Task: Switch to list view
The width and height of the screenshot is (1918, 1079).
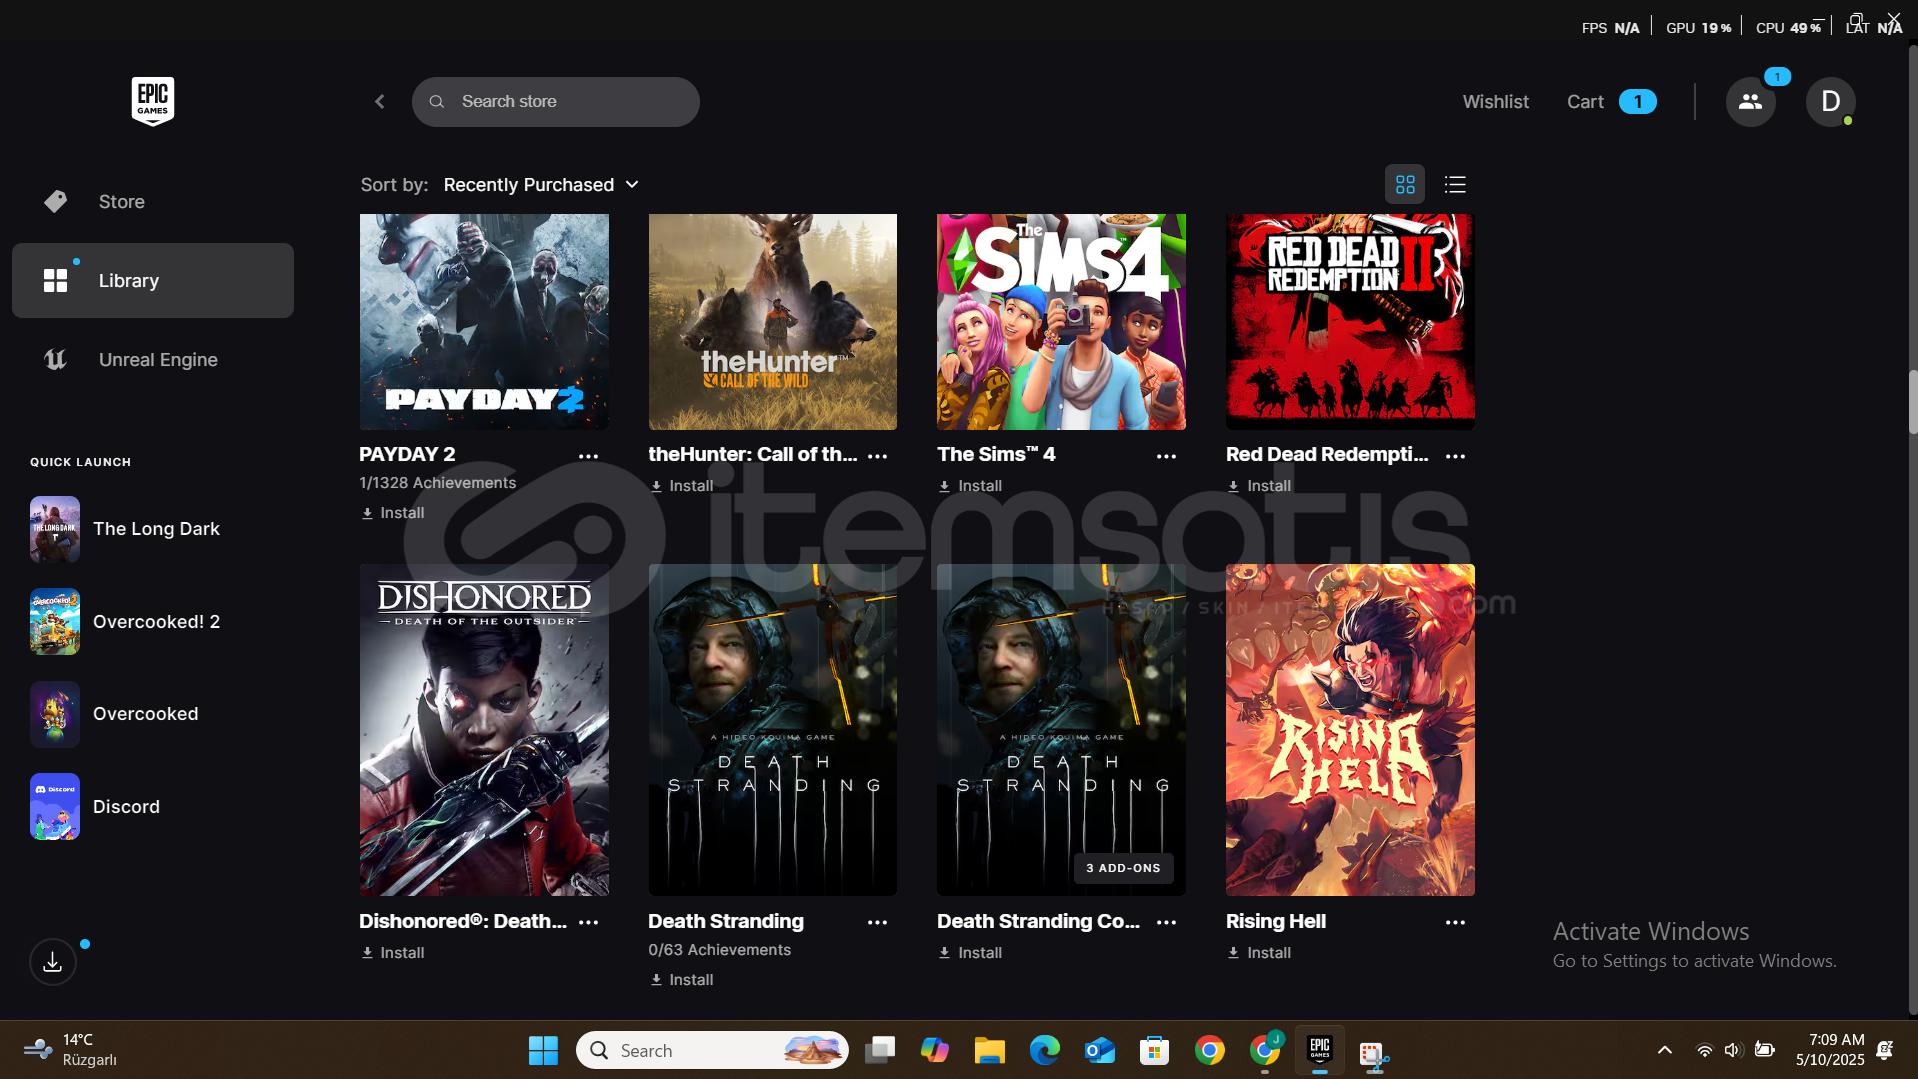Action: pos(1455,185)
